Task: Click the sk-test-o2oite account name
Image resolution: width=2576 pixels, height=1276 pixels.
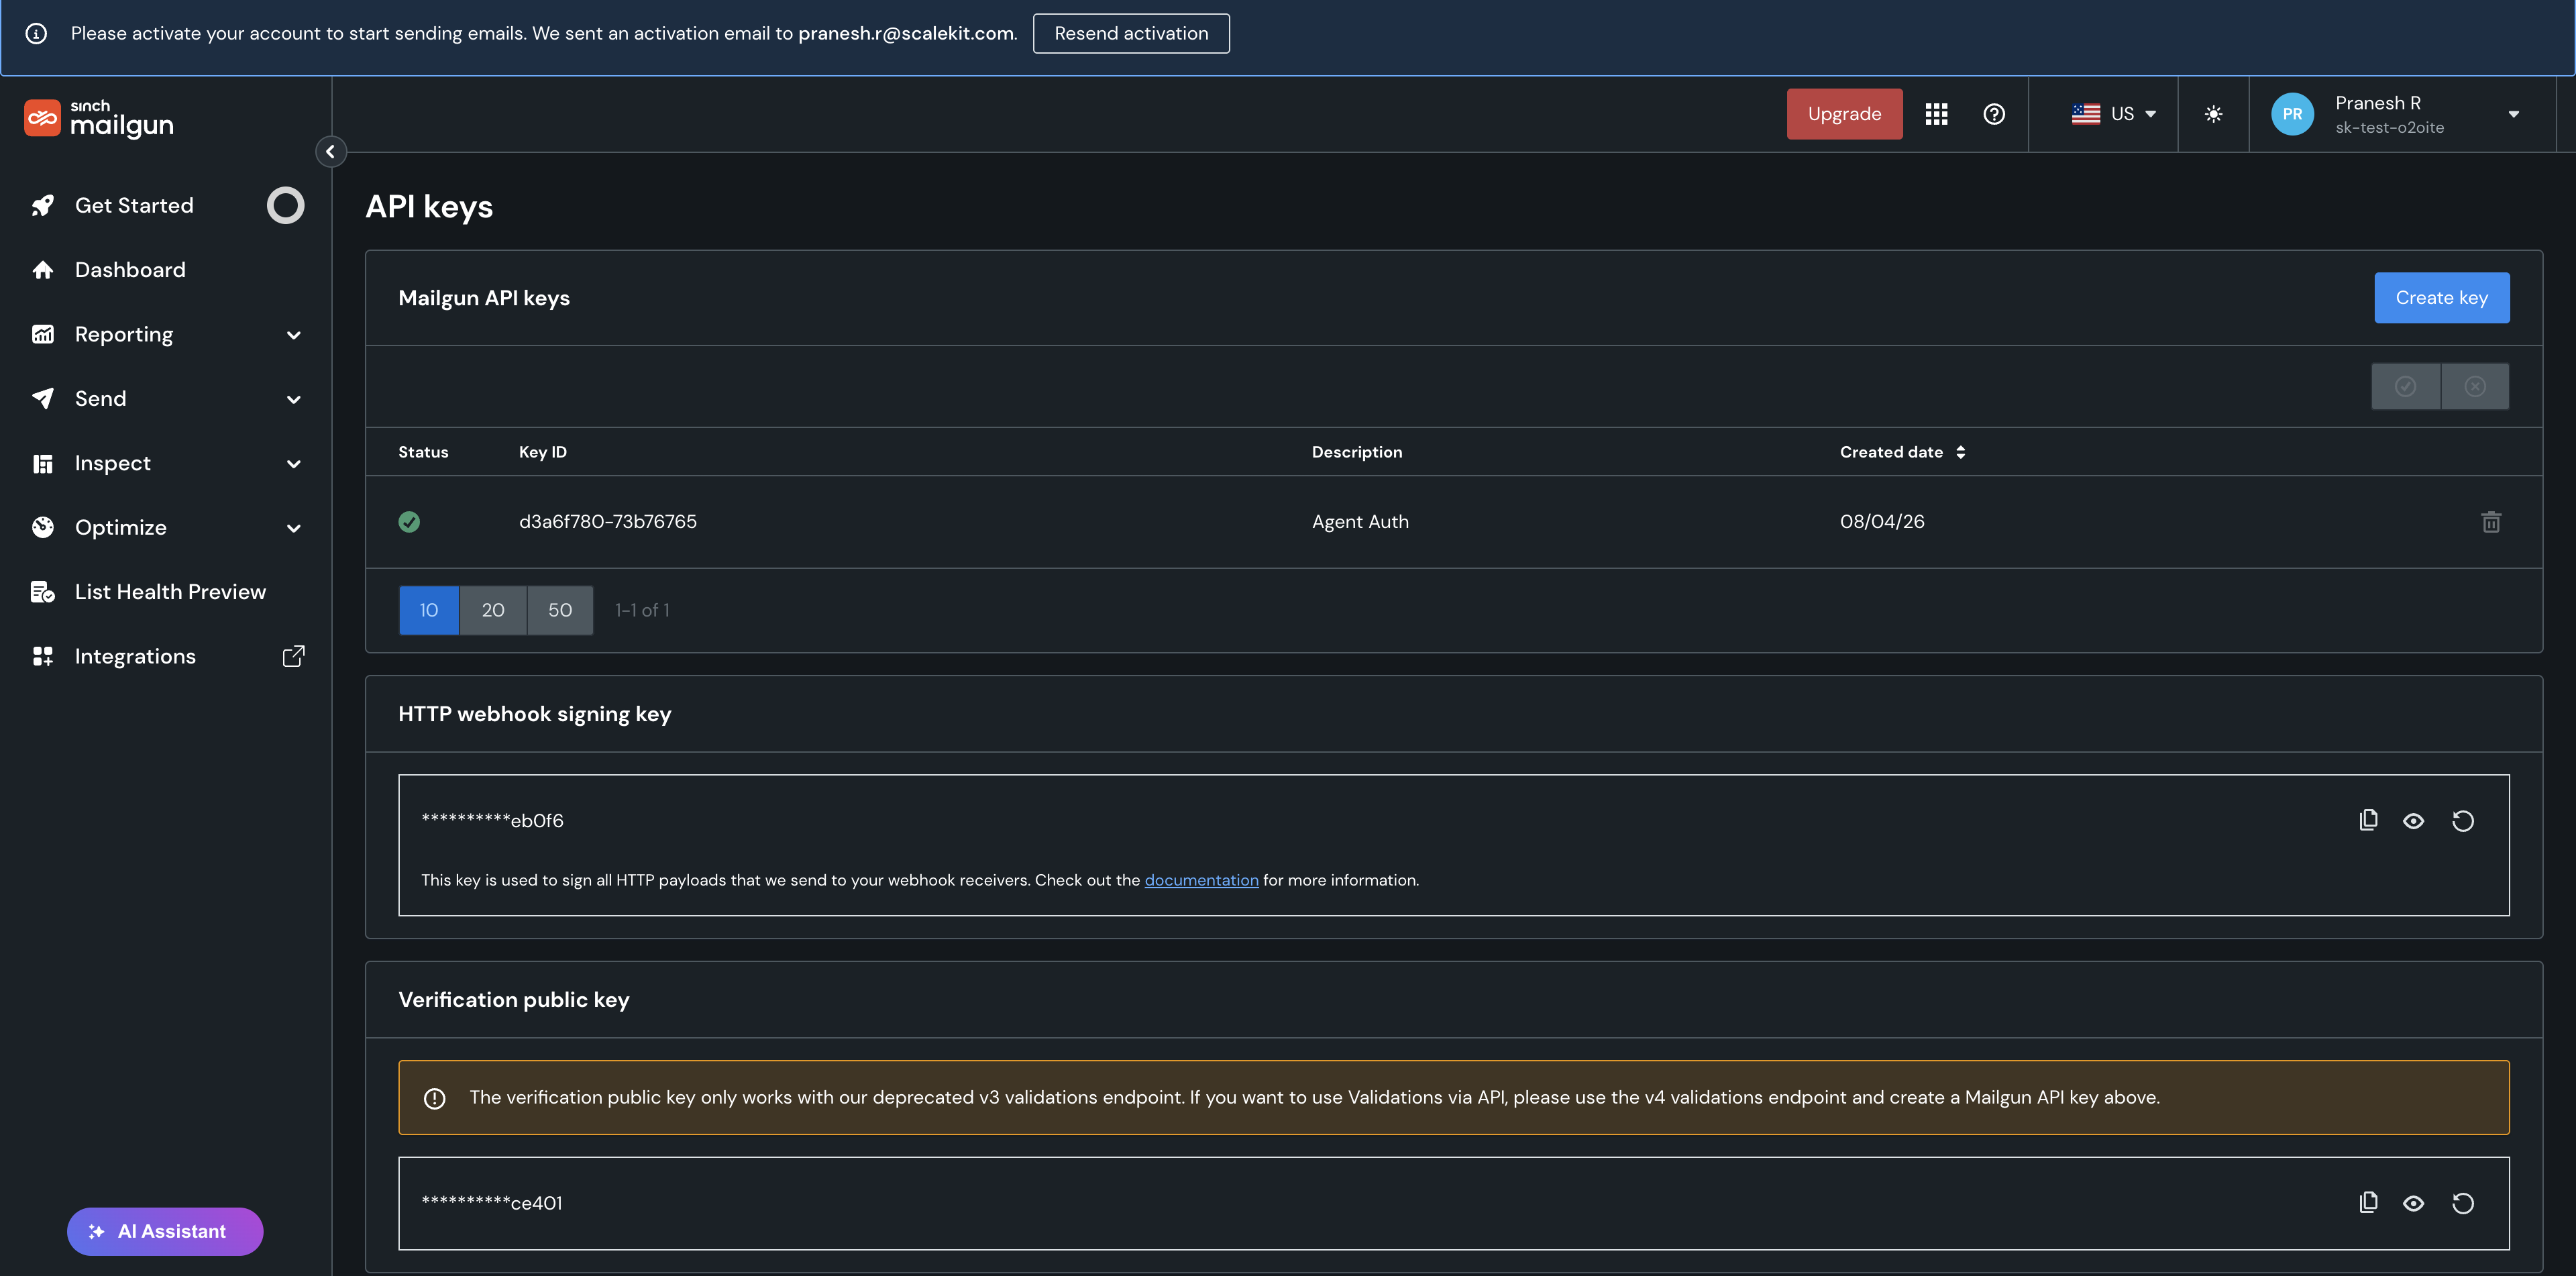Action: point(2389,128)
